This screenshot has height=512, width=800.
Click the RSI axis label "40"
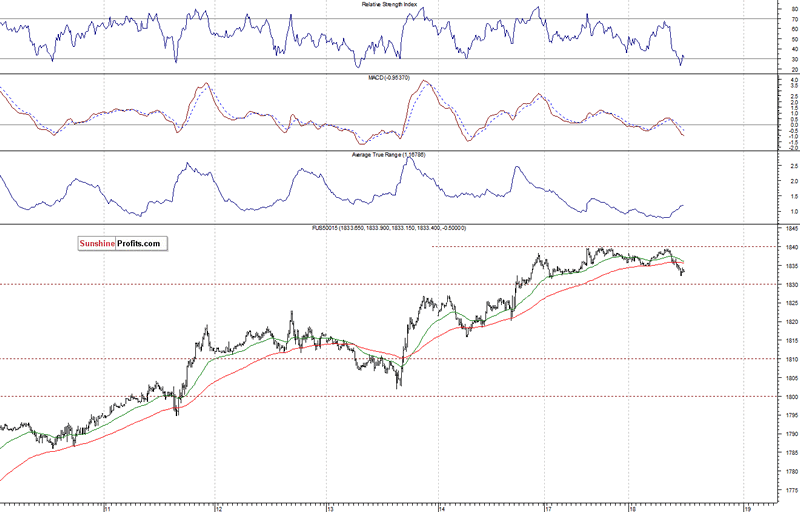coord(795,49)
